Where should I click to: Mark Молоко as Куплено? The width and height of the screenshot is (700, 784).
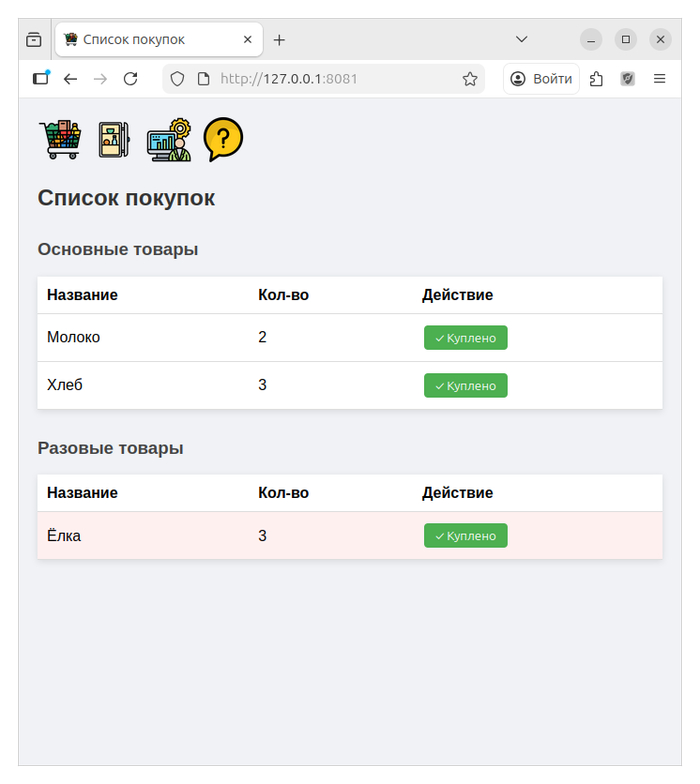click(466, 338)
